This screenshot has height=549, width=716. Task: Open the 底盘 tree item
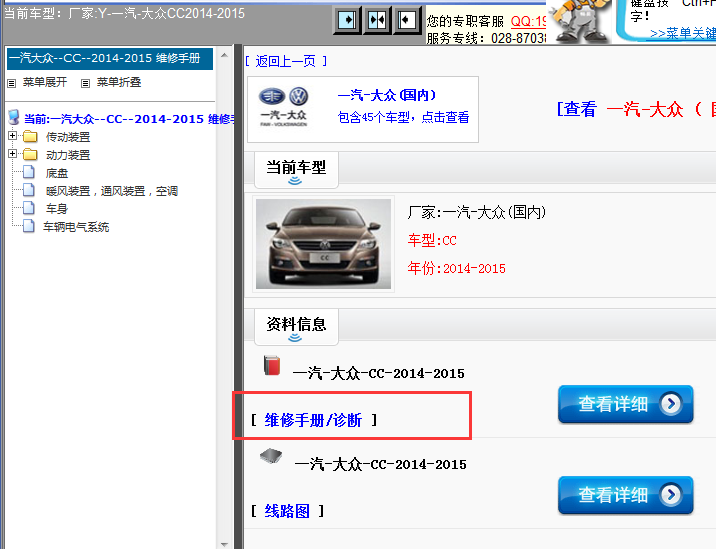57,173
